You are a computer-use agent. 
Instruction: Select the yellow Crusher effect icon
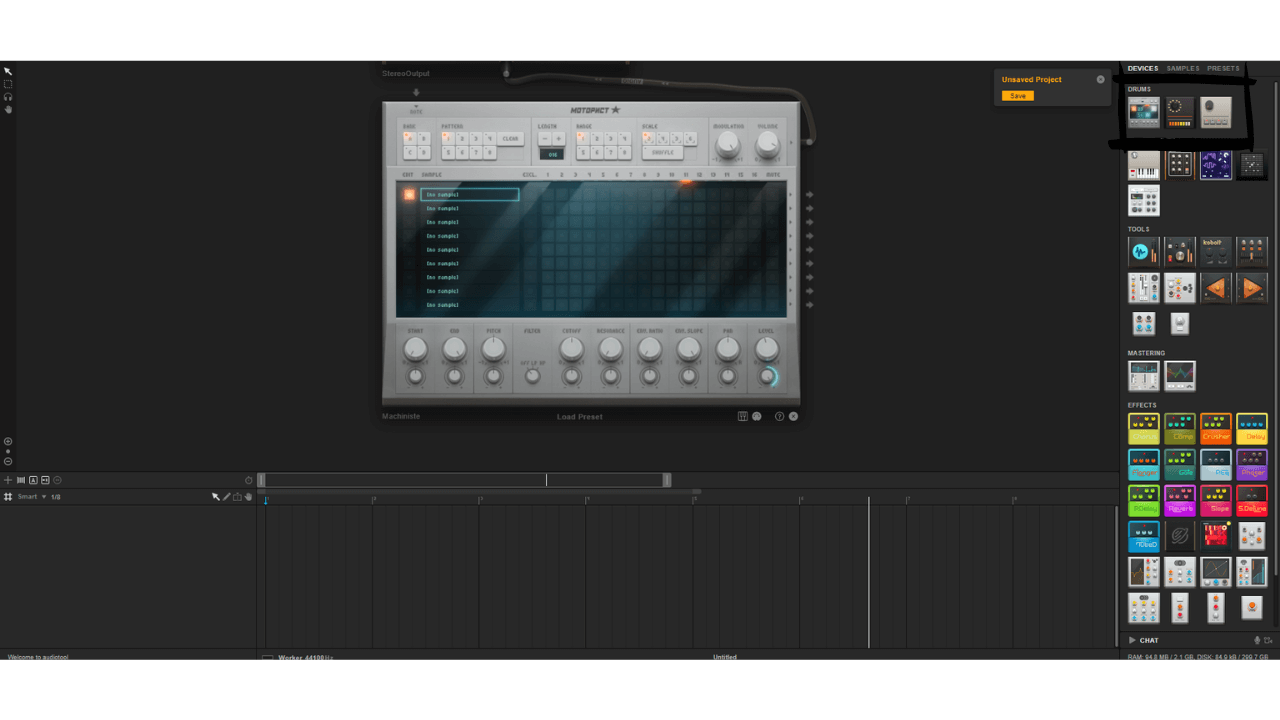click(x=1216, y=428)
